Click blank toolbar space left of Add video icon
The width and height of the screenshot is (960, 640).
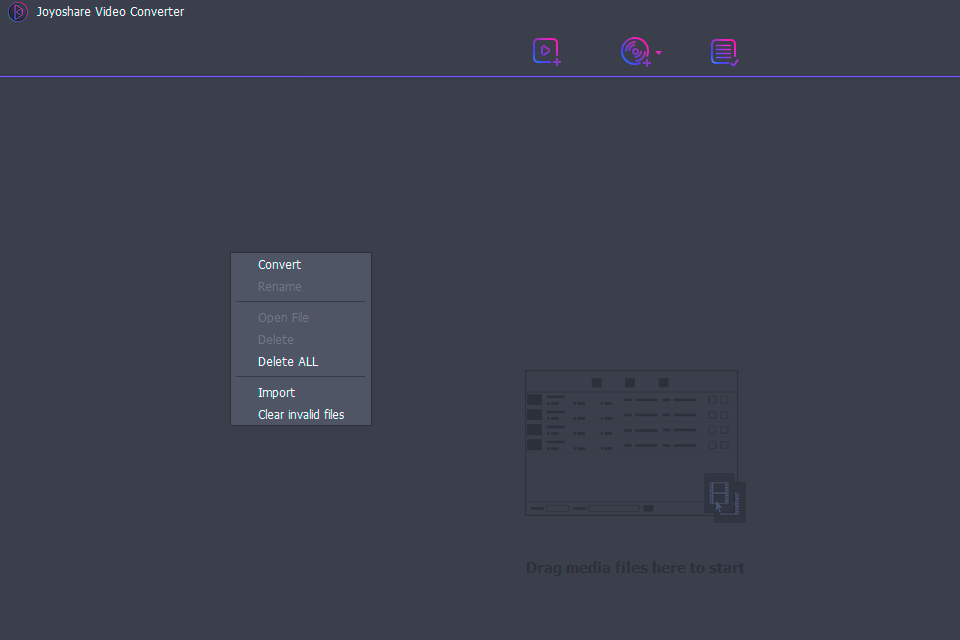click(x=300, y=50)
